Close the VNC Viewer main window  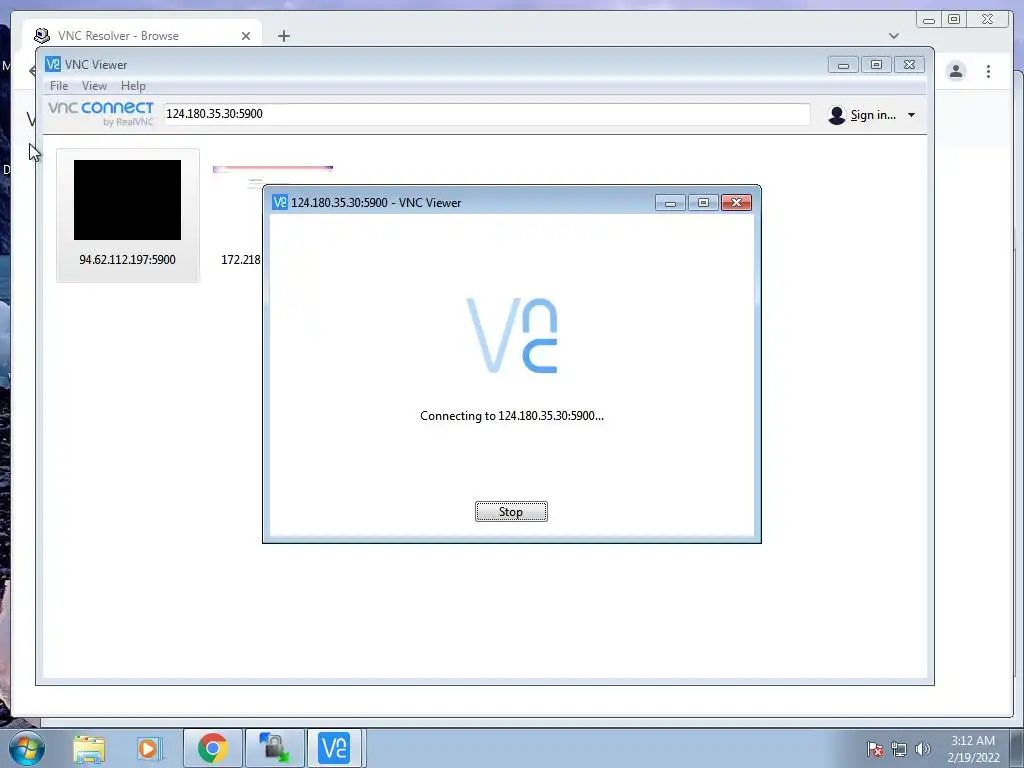(x=909, y=64)
